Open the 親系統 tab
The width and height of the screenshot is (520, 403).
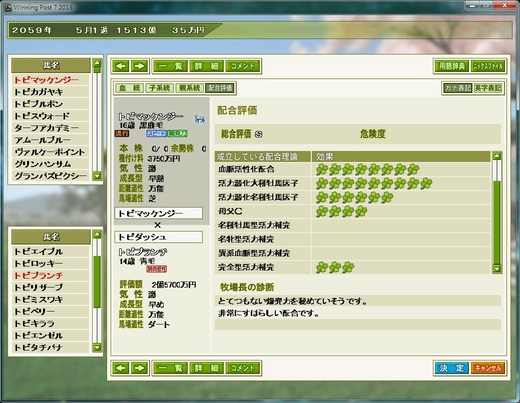pyautogui.click(x=189, y=88)
